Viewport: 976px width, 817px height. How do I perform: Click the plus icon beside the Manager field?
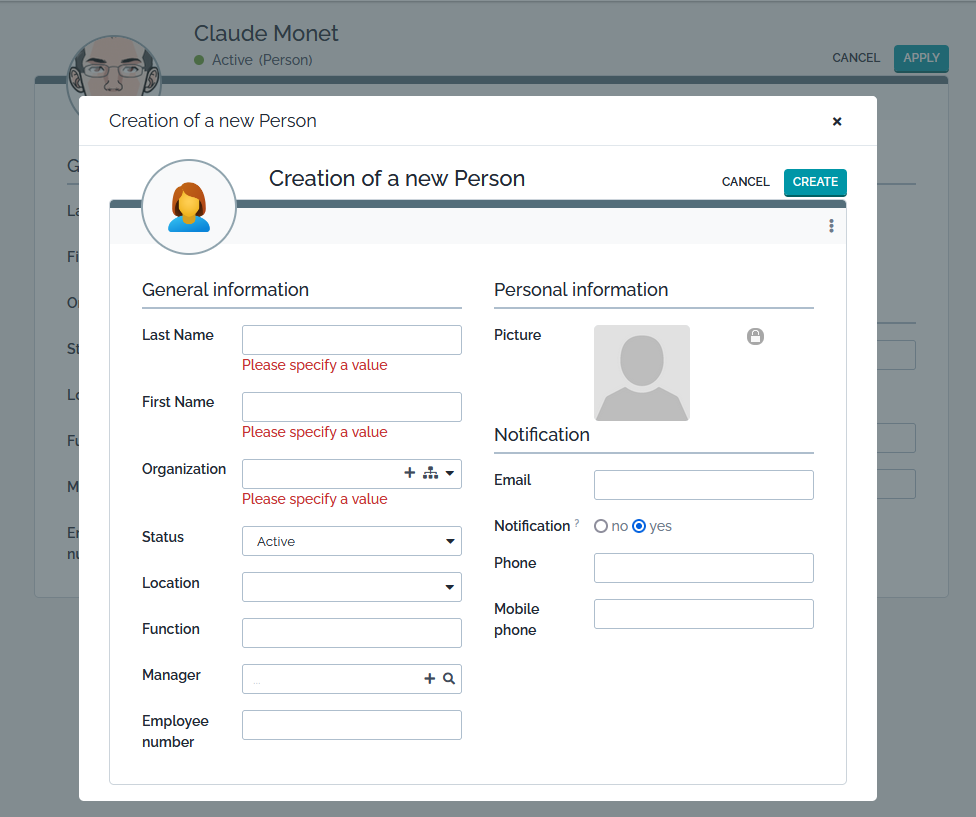click(428, 678)
